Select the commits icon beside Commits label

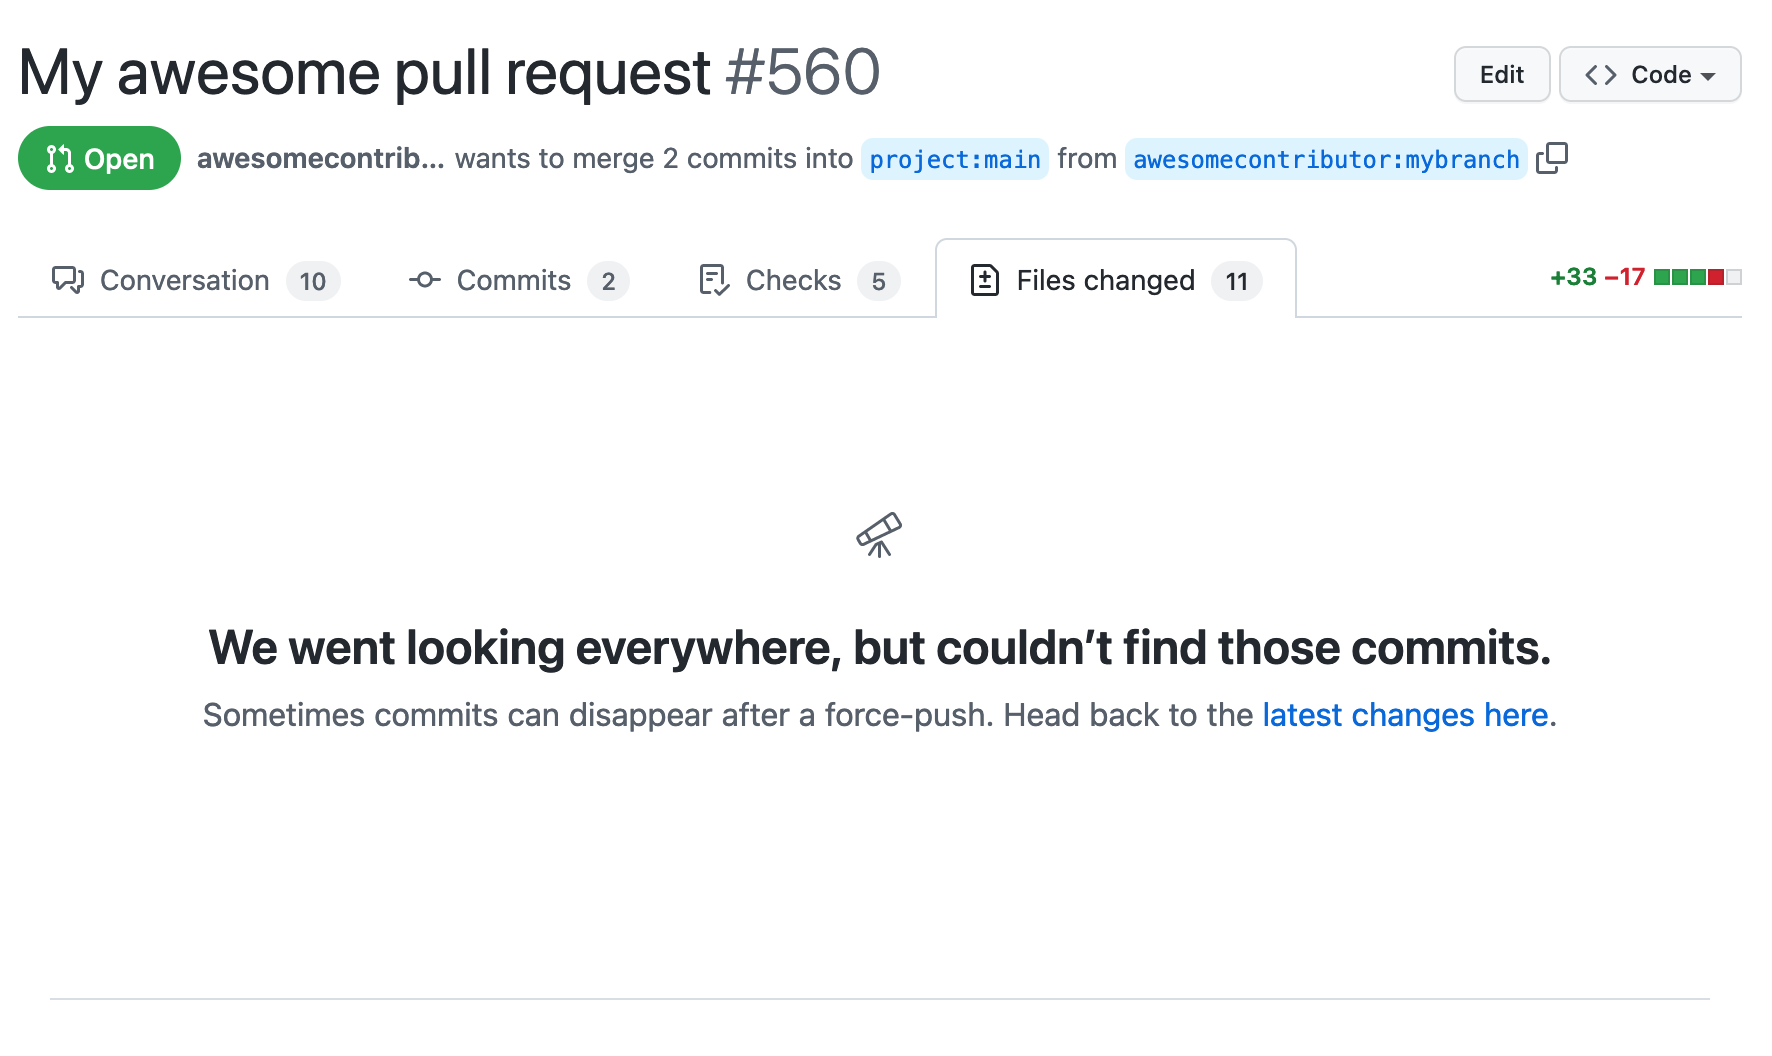point(424,280)
